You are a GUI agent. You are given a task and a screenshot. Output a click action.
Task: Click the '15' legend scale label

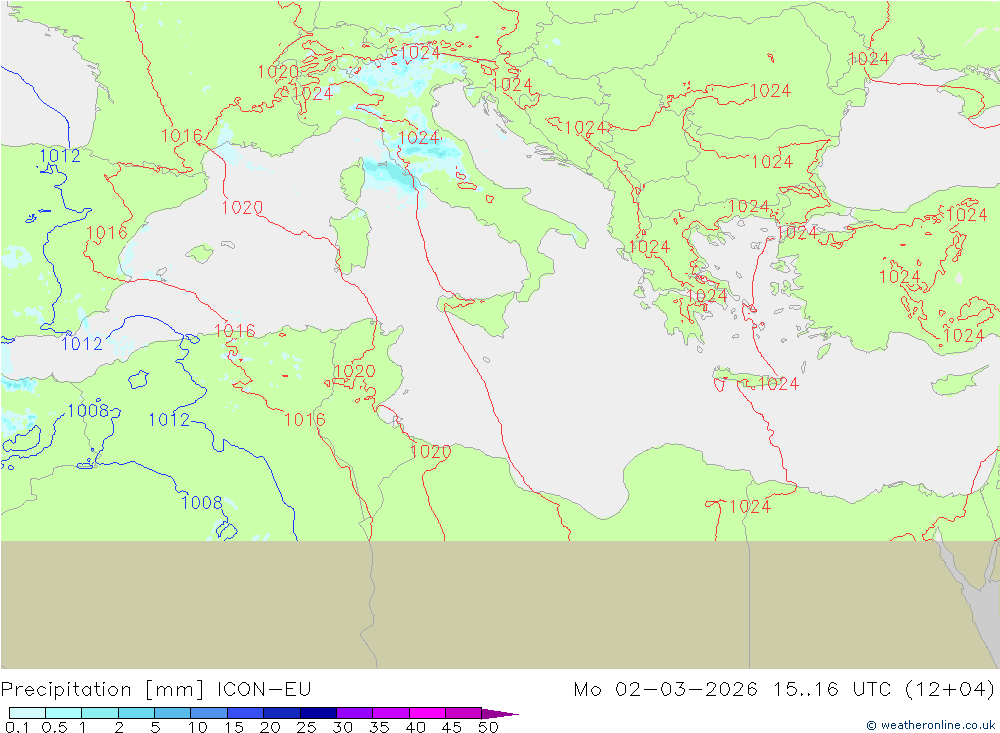tap(233, 727)
